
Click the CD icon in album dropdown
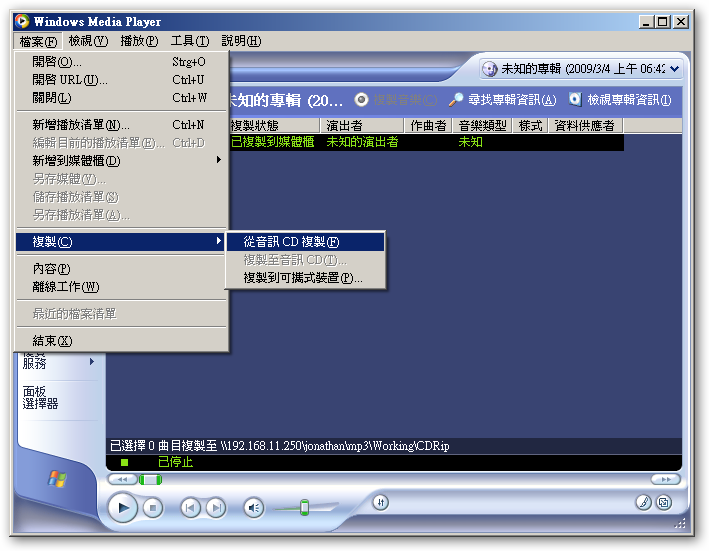pyautogui.click(x=489, y=69)
